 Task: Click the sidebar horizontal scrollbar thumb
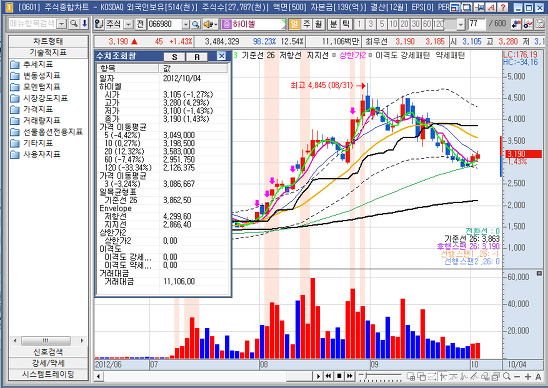pos(46,340)
